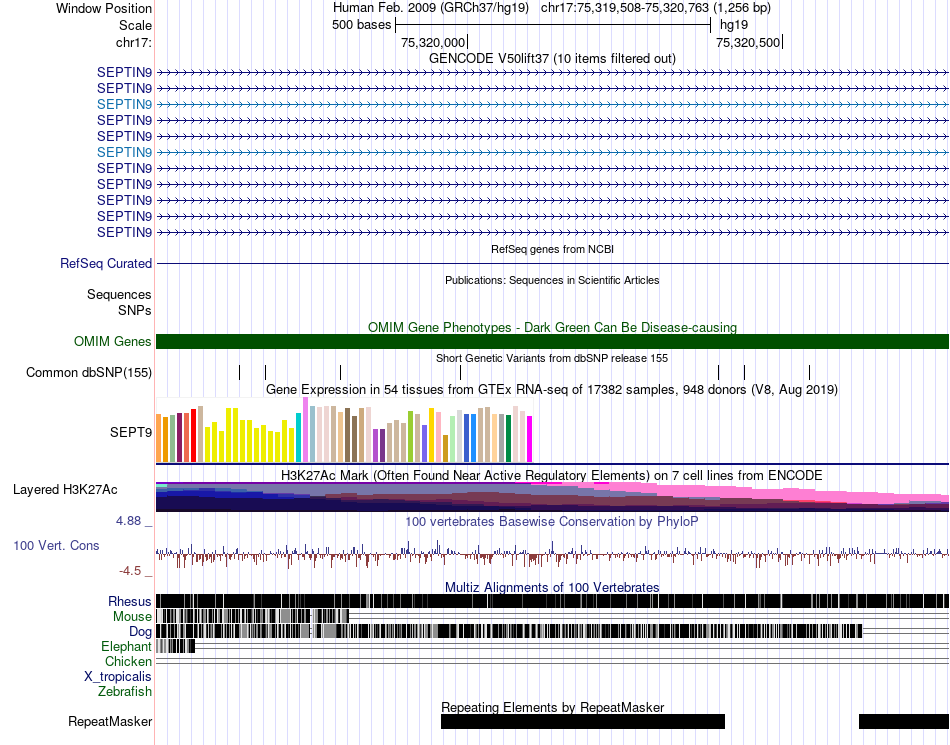Viewport: 950px width, 745px height.
Task: Click the topmost SEPTIN9 transcript label
Action: 124,73
